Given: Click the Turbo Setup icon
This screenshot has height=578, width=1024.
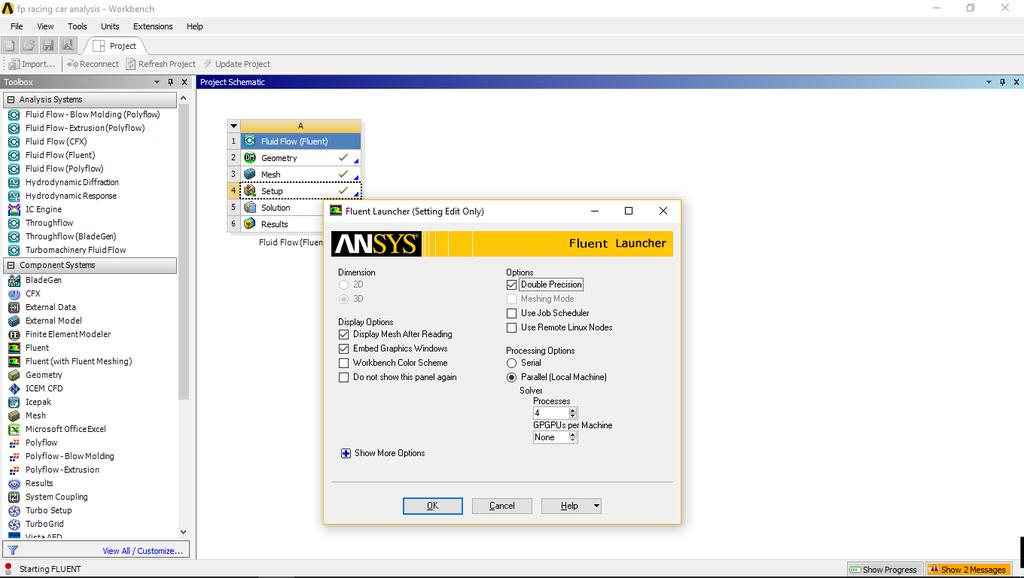Looking at the screenshot, I should [x=14, y=511].
